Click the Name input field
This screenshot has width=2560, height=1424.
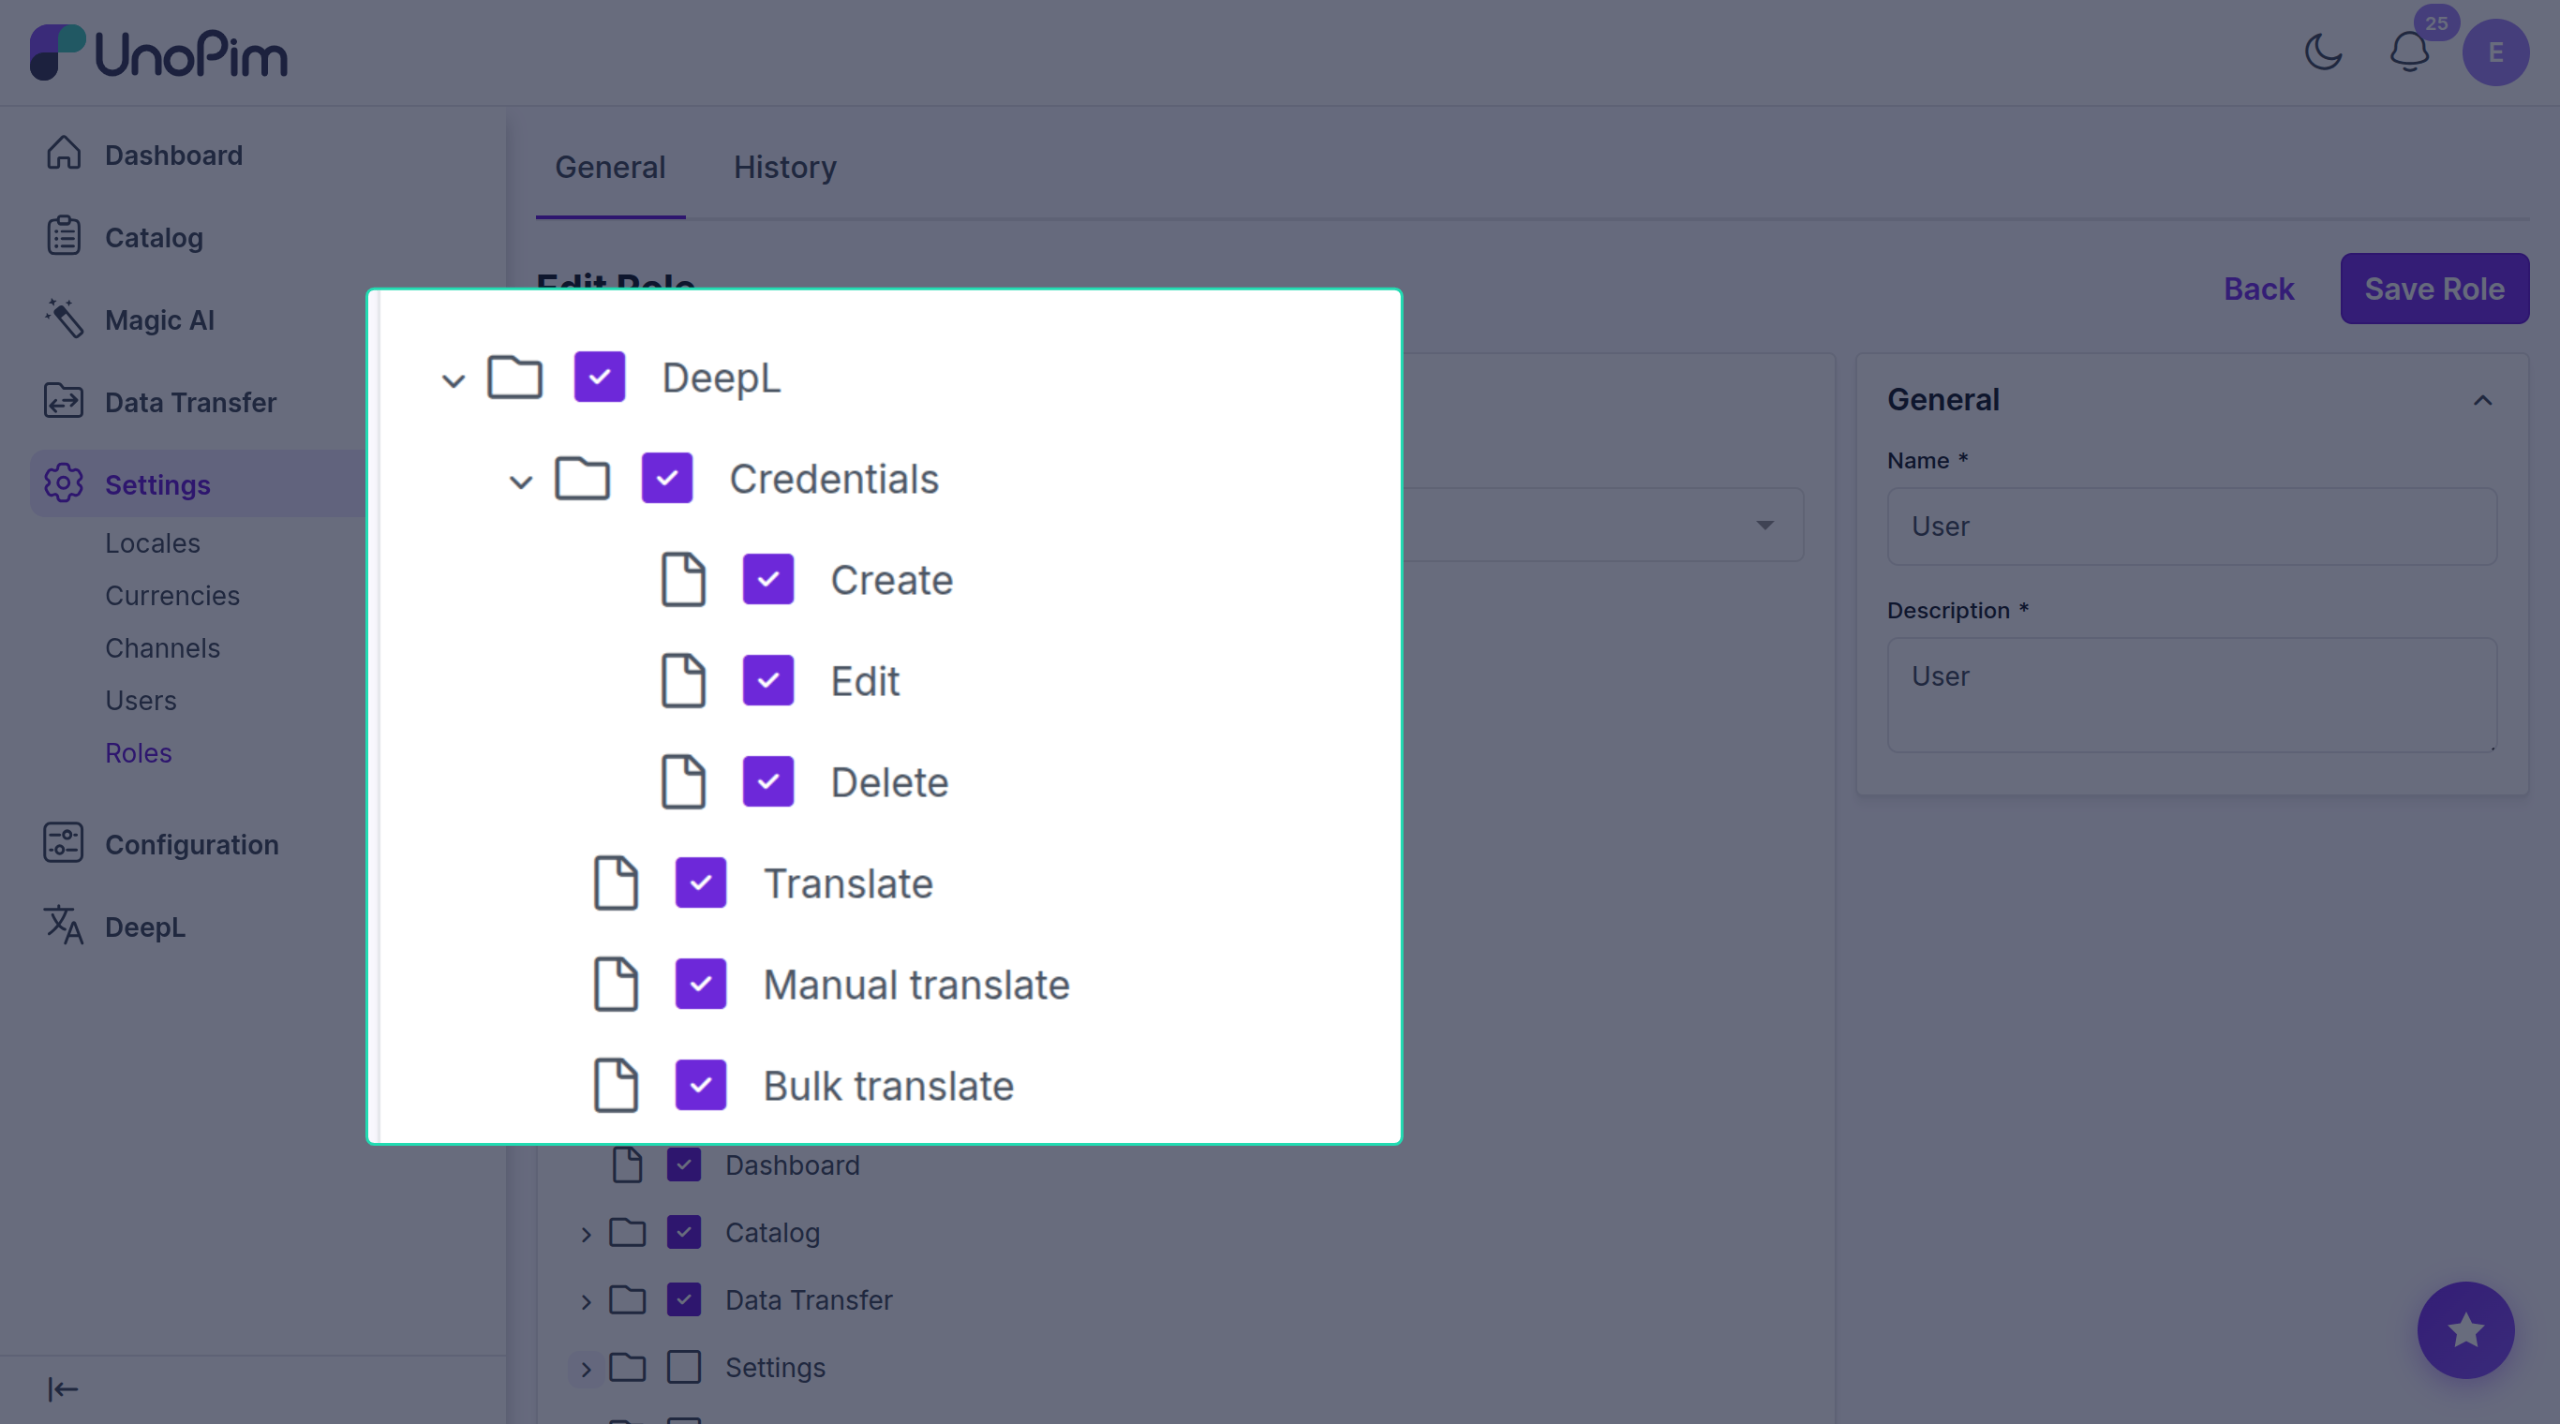click(x=2191, y=526)
